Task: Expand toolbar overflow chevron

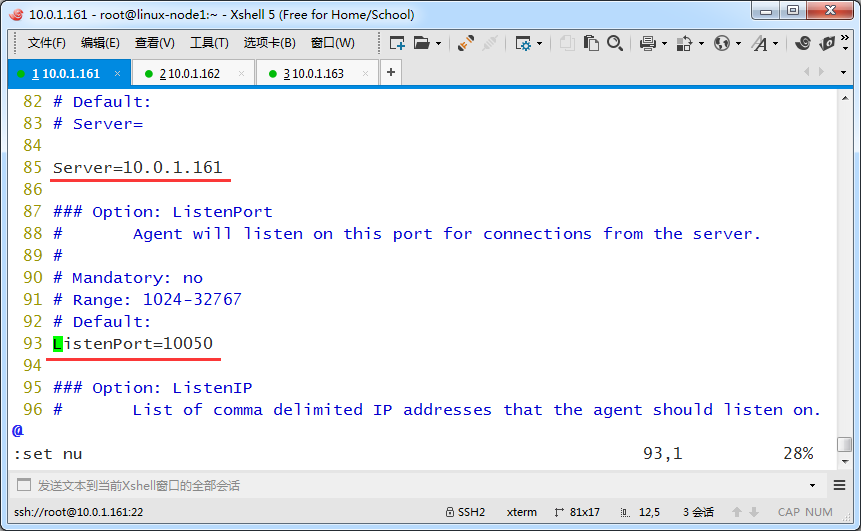Action: pos(845,43)
